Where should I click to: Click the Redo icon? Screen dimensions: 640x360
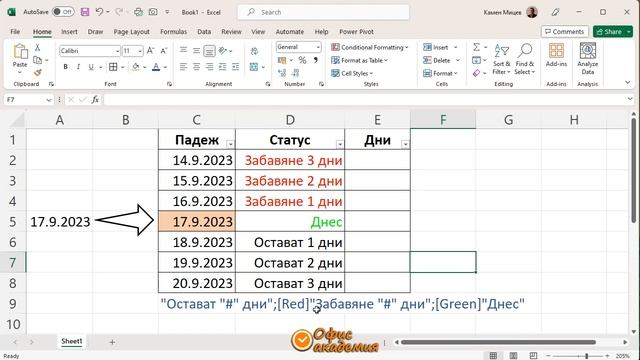(x=118, y=12)
